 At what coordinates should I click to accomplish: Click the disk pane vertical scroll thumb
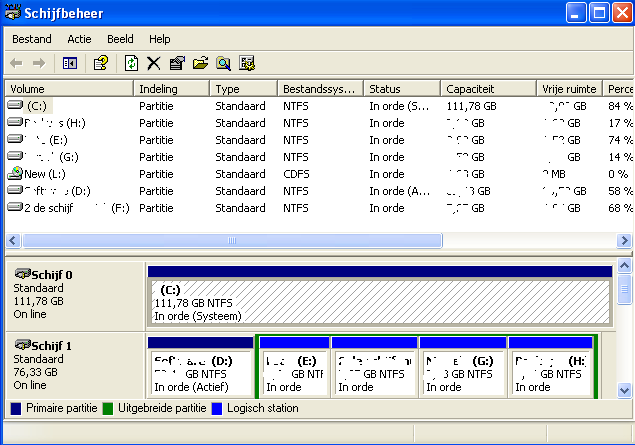(x=624, y=289)
